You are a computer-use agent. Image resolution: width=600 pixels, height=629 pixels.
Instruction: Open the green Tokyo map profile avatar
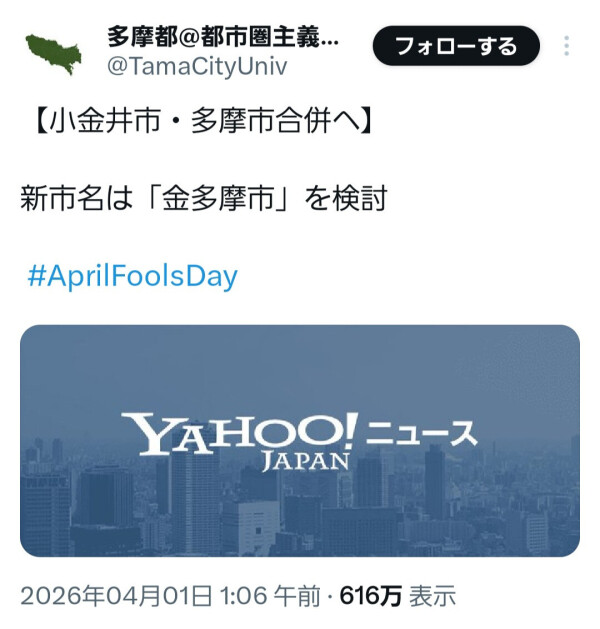pos(53,54)
